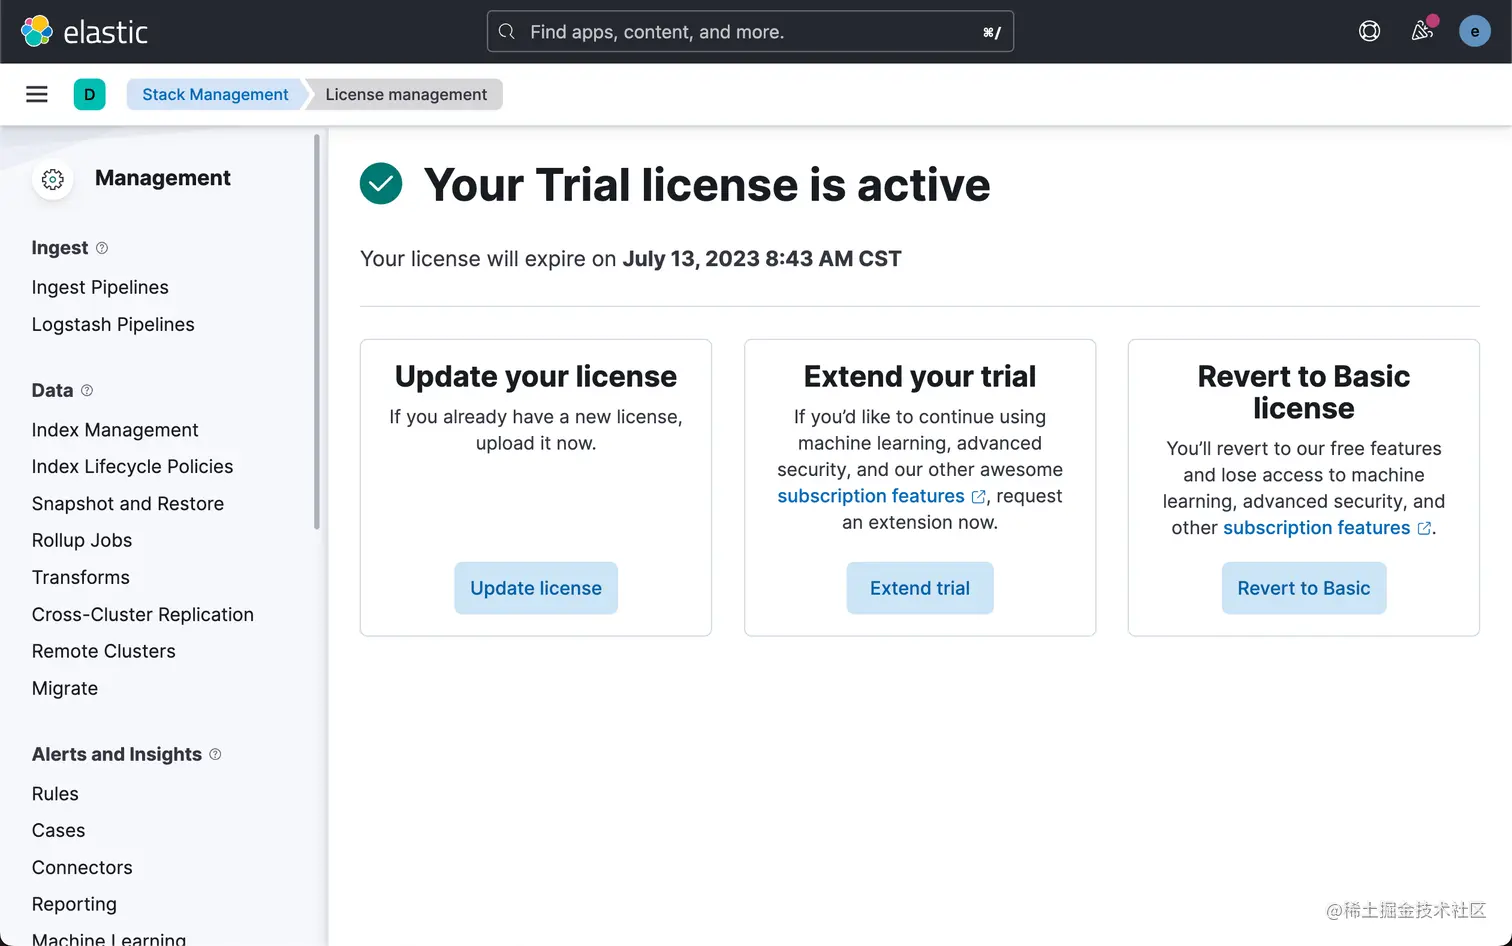Click the Ingest section heading
The image size is (1512, 946).
[60, 248]
